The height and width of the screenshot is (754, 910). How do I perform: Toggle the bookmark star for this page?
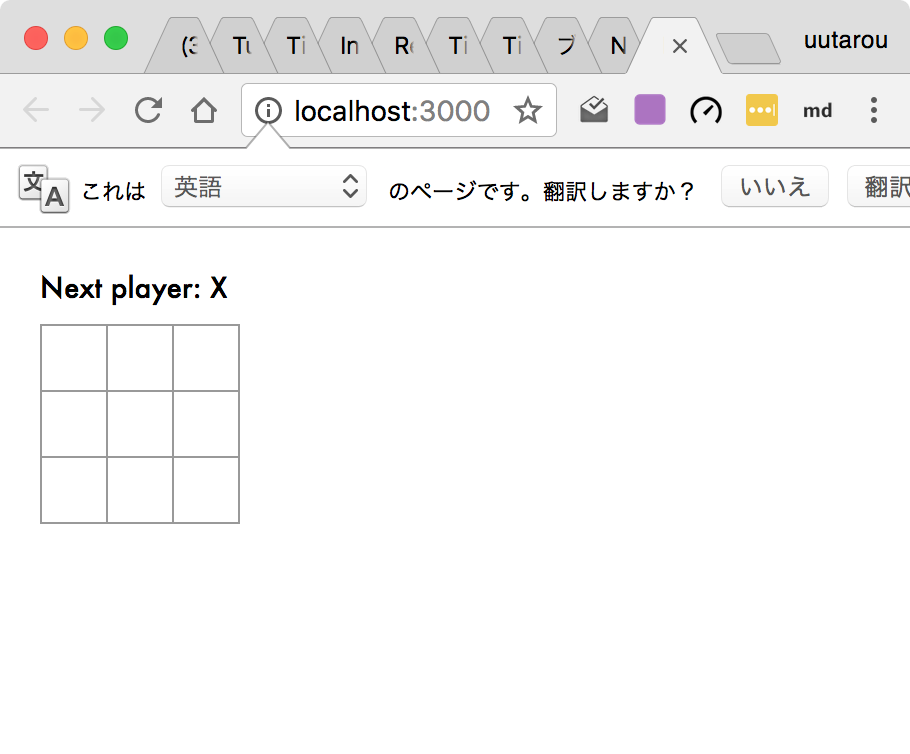click(x=527, y=111)
